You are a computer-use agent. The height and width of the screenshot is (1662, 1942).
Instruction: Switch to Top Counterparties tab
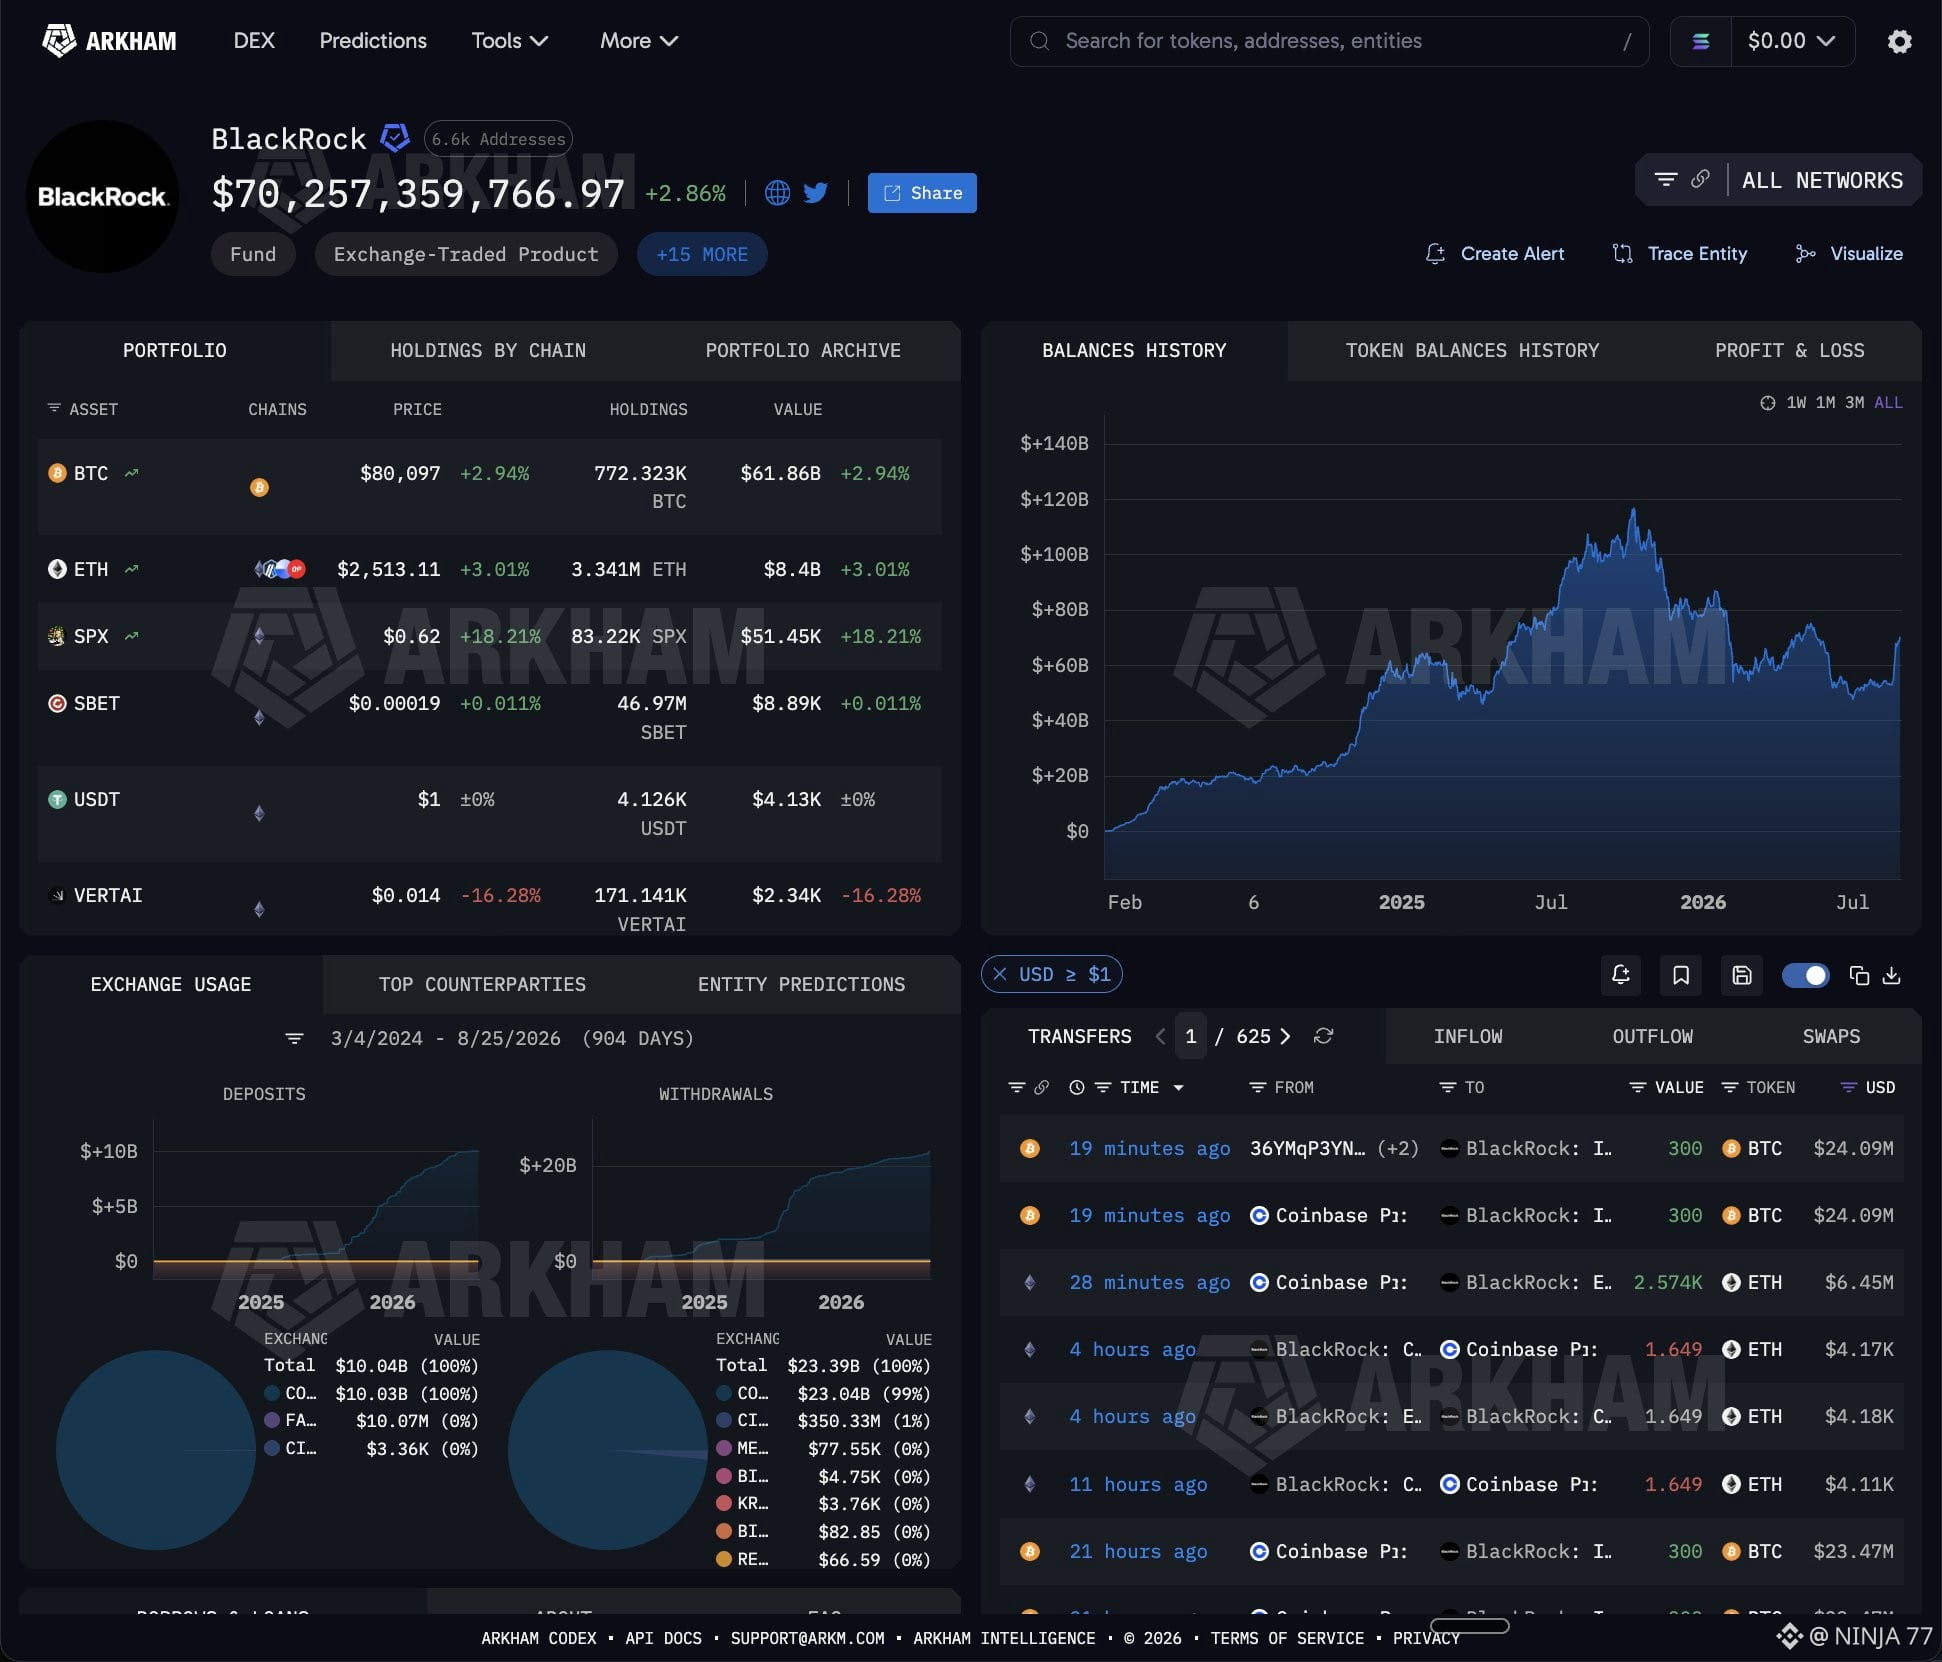[482, 984]
